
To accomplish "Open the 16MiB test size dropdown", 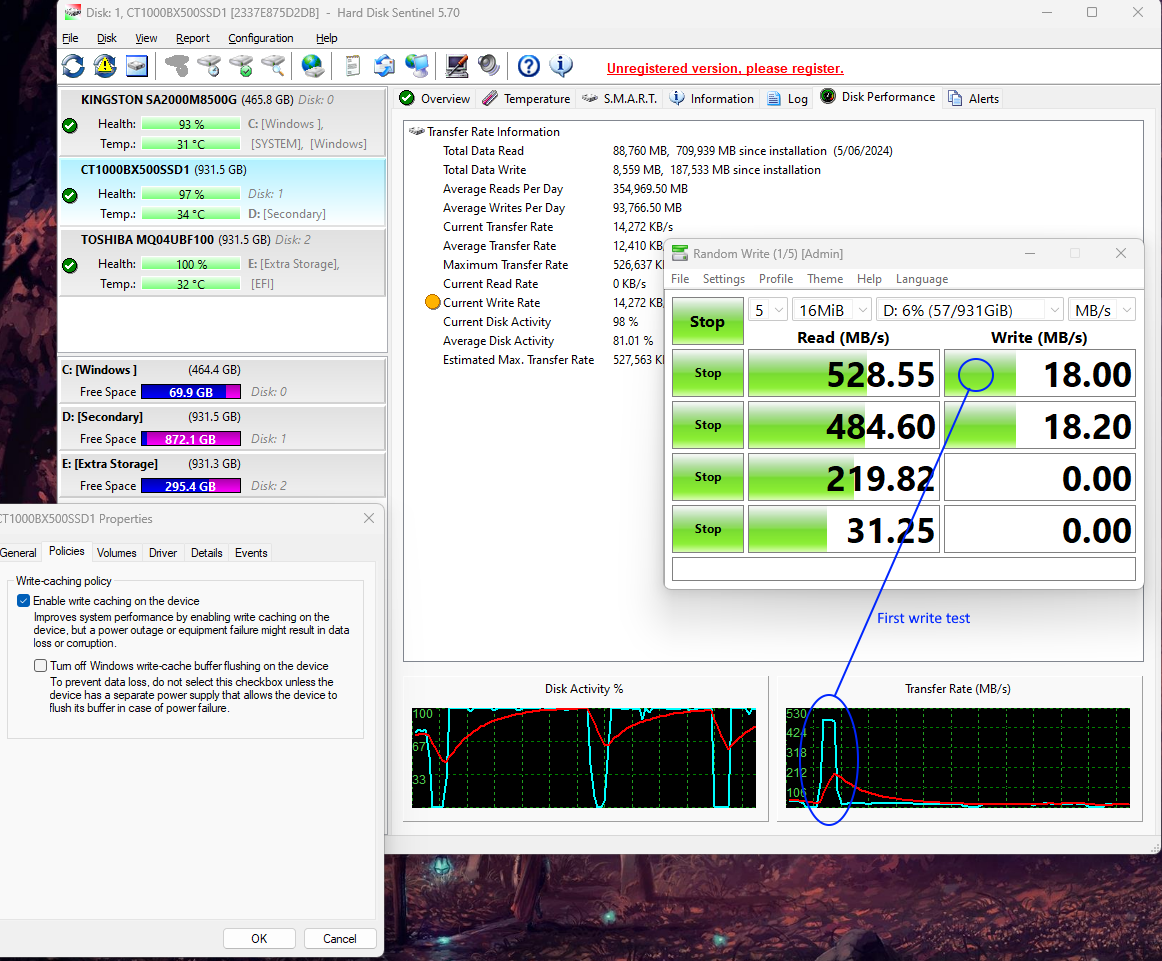I will 831,310.
